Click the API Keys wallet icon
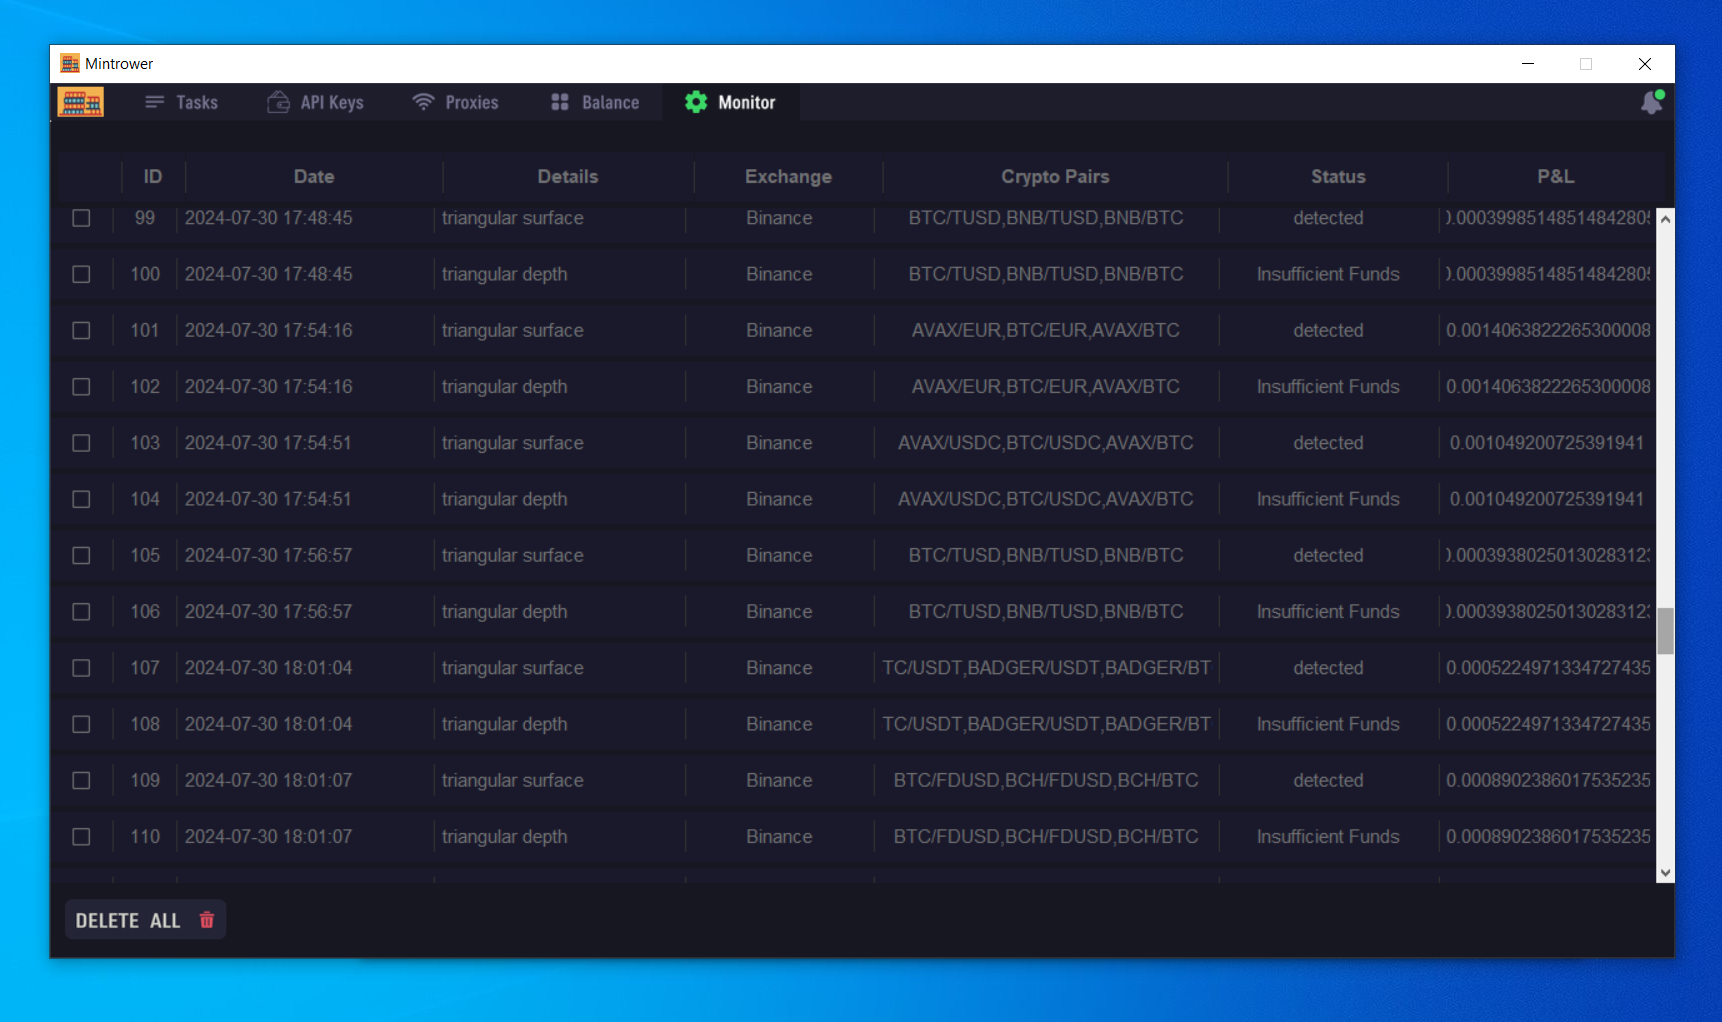 coord(278,102)
